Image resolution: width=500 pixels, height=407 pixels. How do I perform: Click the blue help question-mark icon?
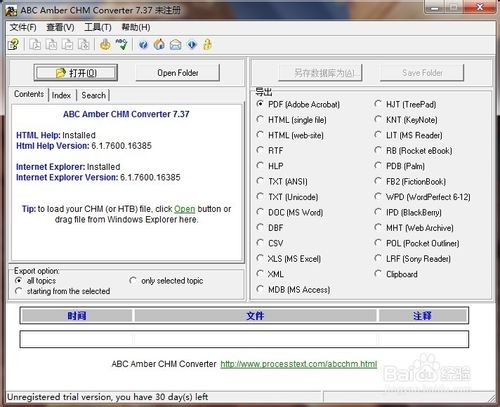[x=143, y=45]
